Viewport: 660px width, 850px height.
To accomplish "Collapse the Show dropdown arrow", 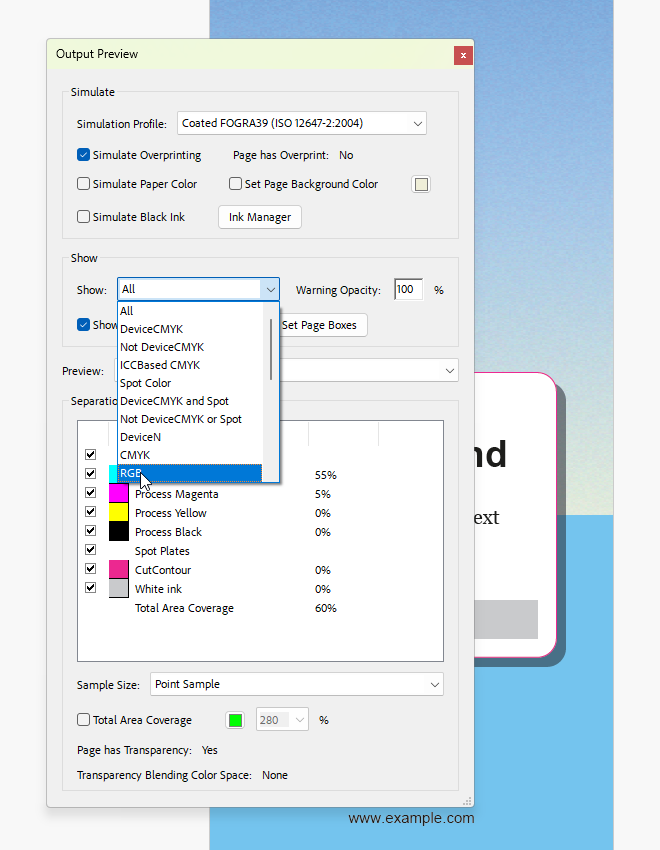I will point(270,289).
